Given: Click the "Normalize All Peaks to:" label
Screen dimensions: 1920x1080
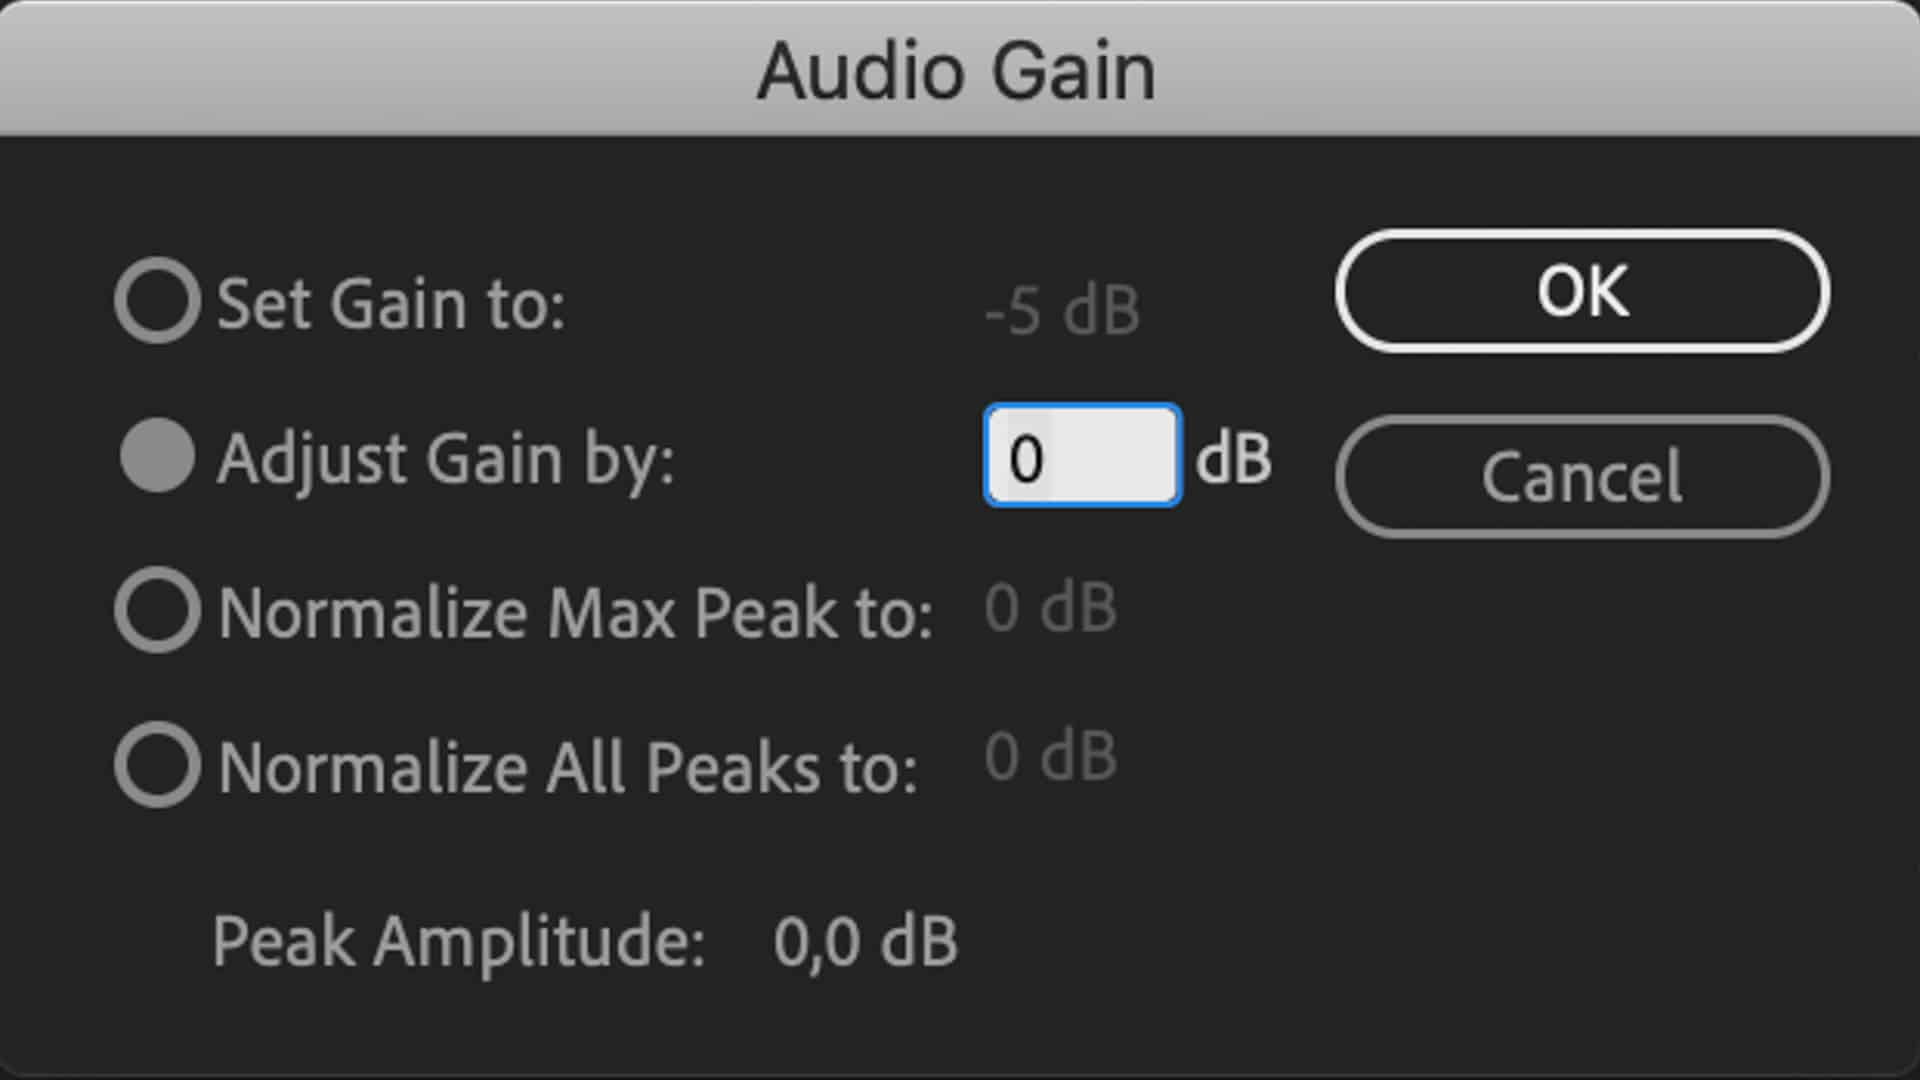Looking at the screenshot, I should [x=567, y=767].
